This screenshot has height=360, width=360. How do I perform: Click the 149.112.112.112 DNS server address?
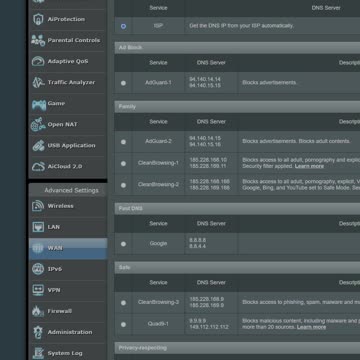pyautogui.click(x=209, y=327)
